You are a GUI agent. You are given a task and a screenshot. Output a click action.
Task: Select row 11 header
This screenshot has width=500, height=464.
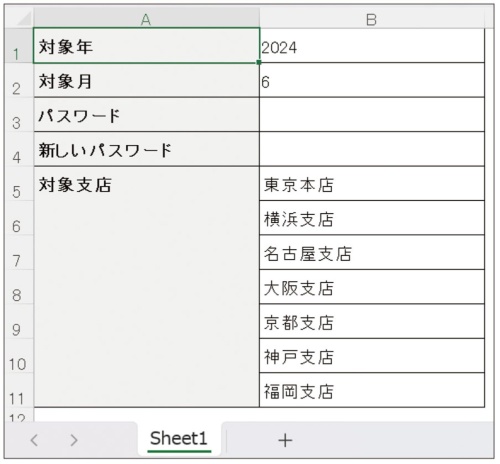click(19, 390)
